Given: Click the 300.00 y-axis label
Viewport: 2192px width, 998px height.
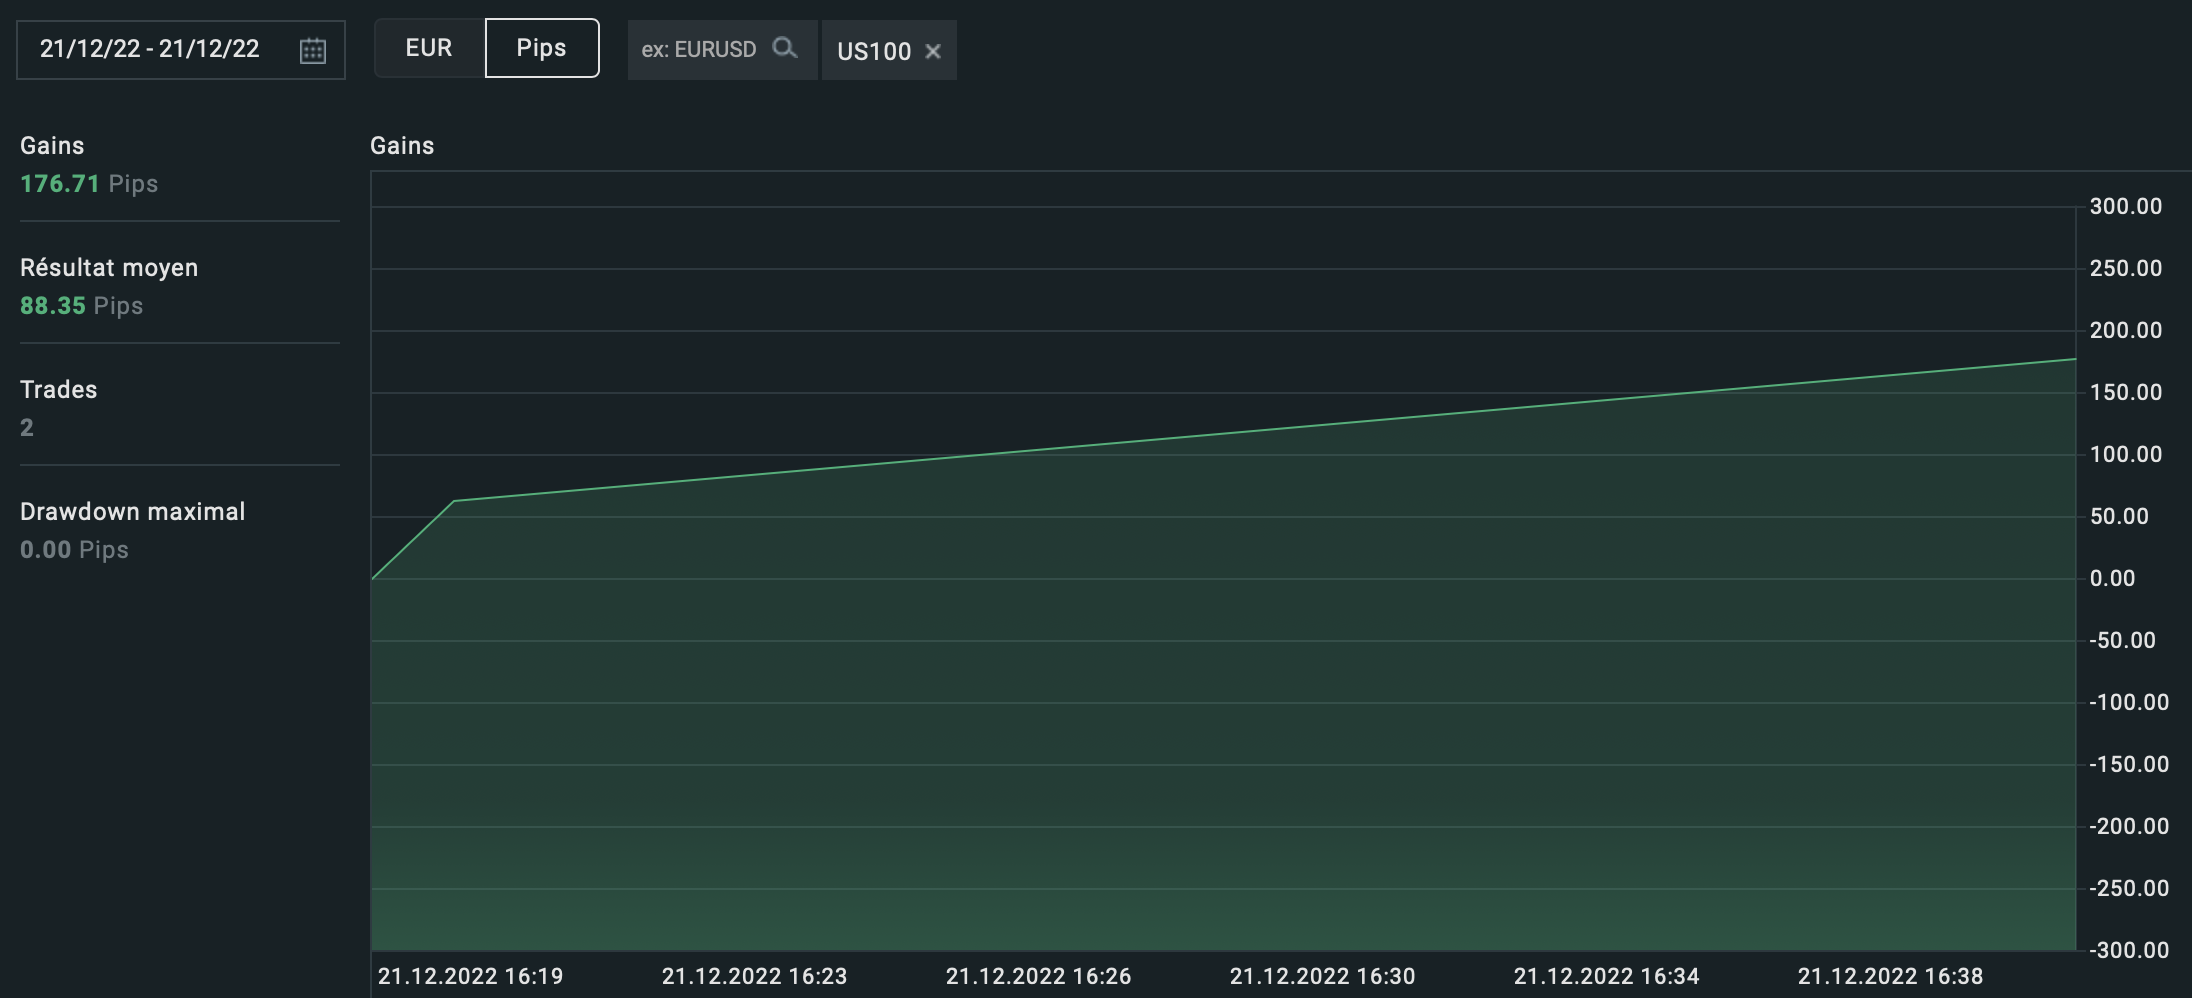Looking at the screenshot, I should click(x=2126, y=207).
